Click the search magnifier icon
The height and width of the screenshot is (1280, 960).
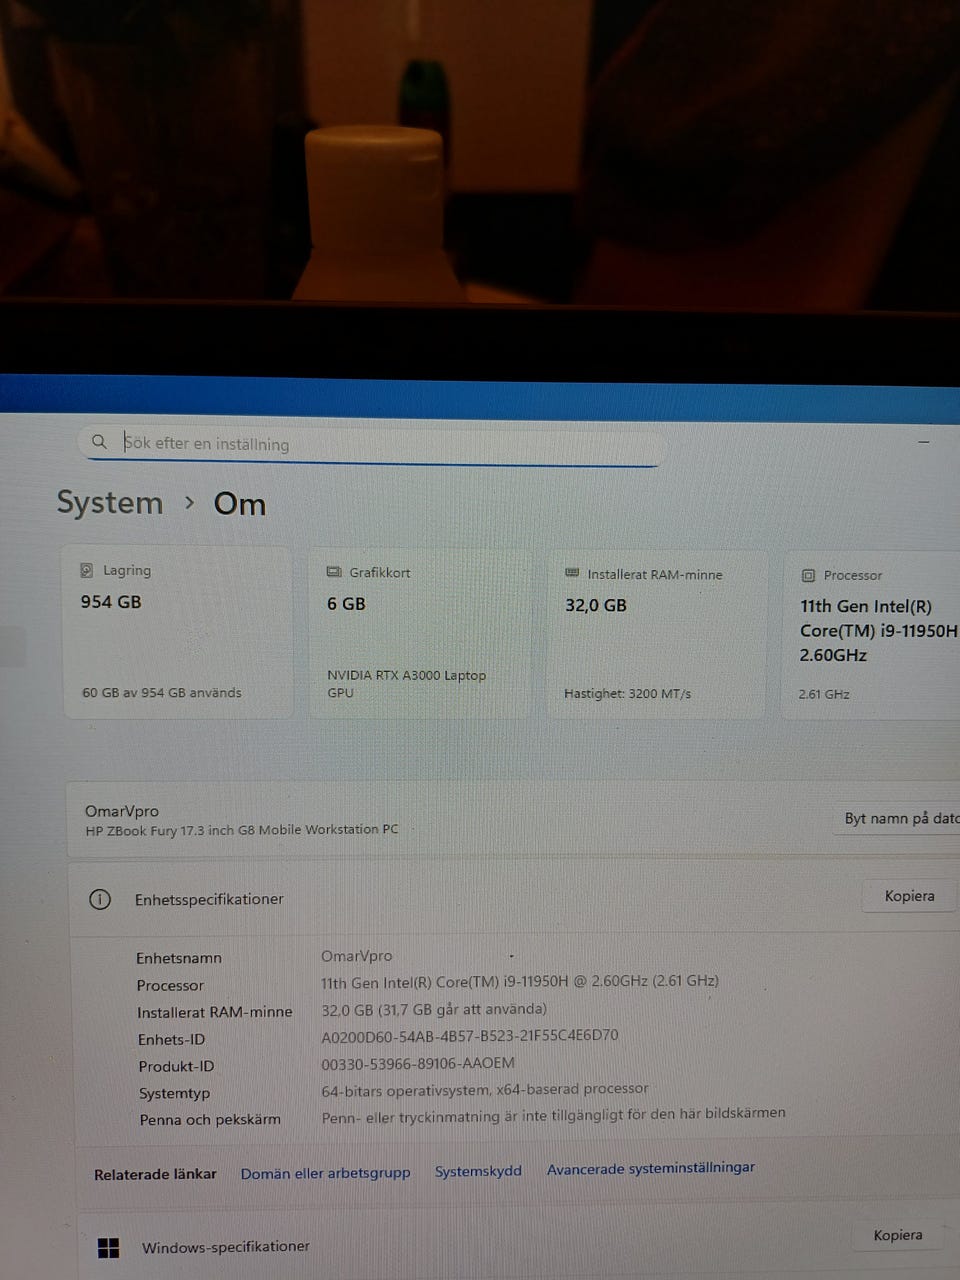[99, 441]
